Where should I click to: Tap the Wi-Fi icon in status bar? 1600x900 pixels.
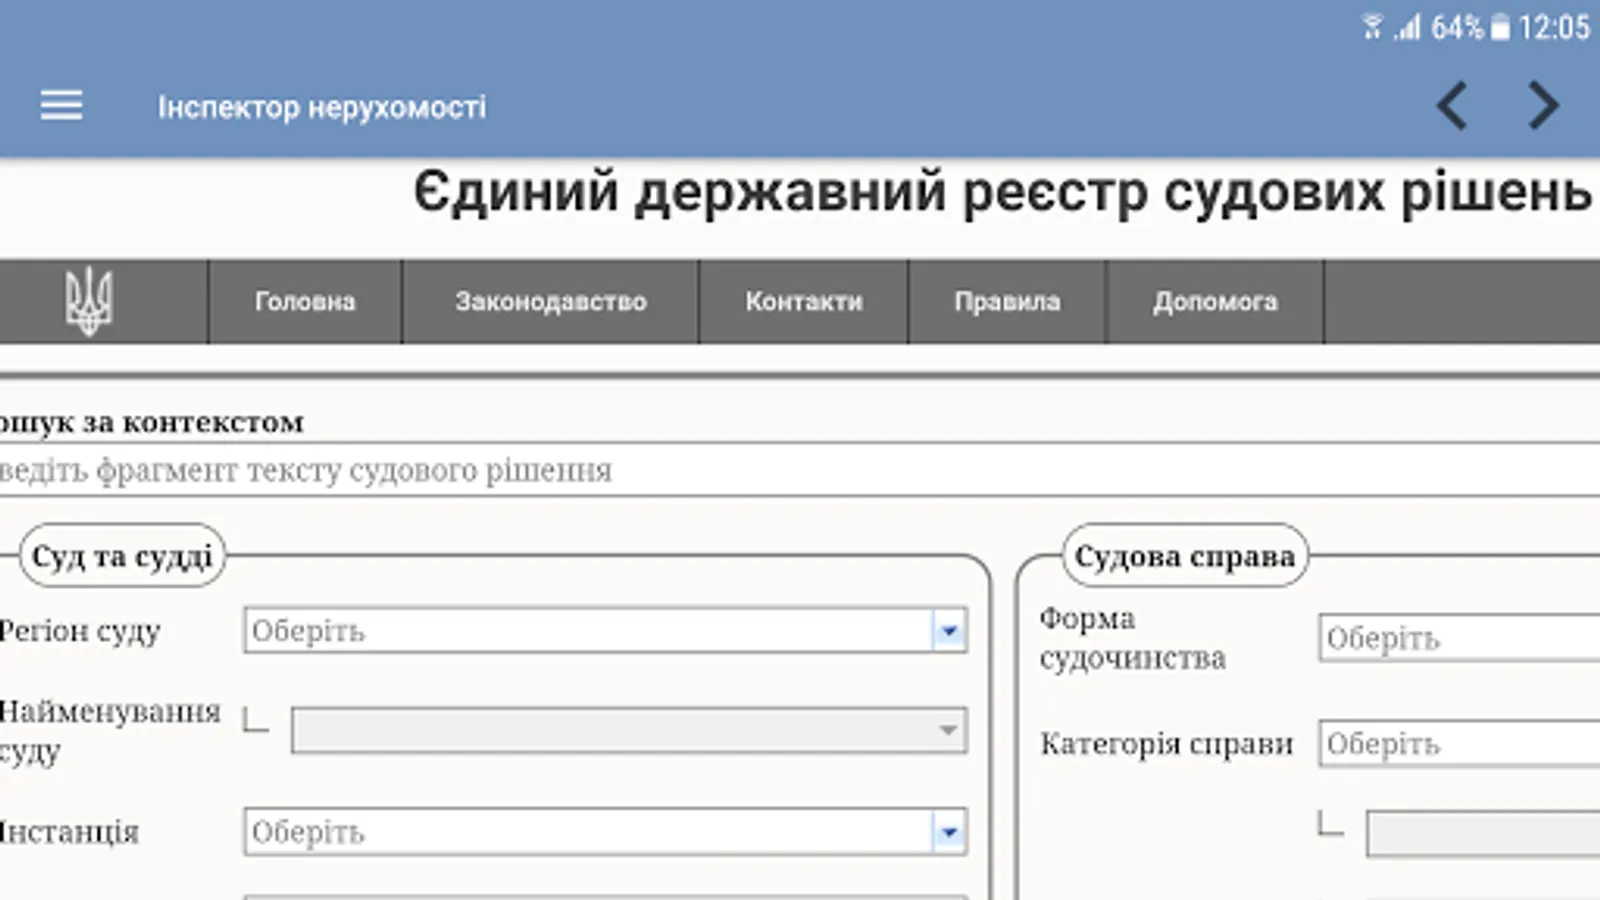(x=1373, y=27)
